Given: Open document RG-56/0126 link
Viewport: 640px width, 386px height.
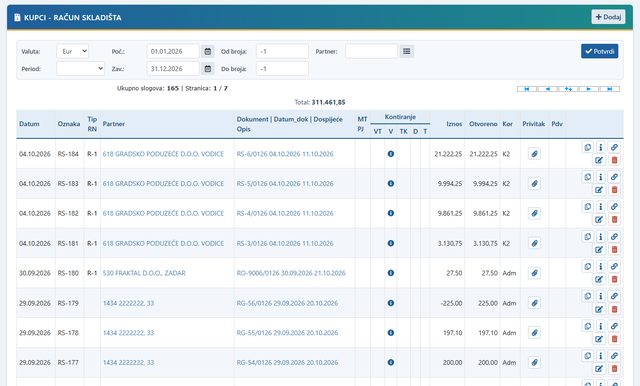Looking at the screenshot, I should [287, 303].
